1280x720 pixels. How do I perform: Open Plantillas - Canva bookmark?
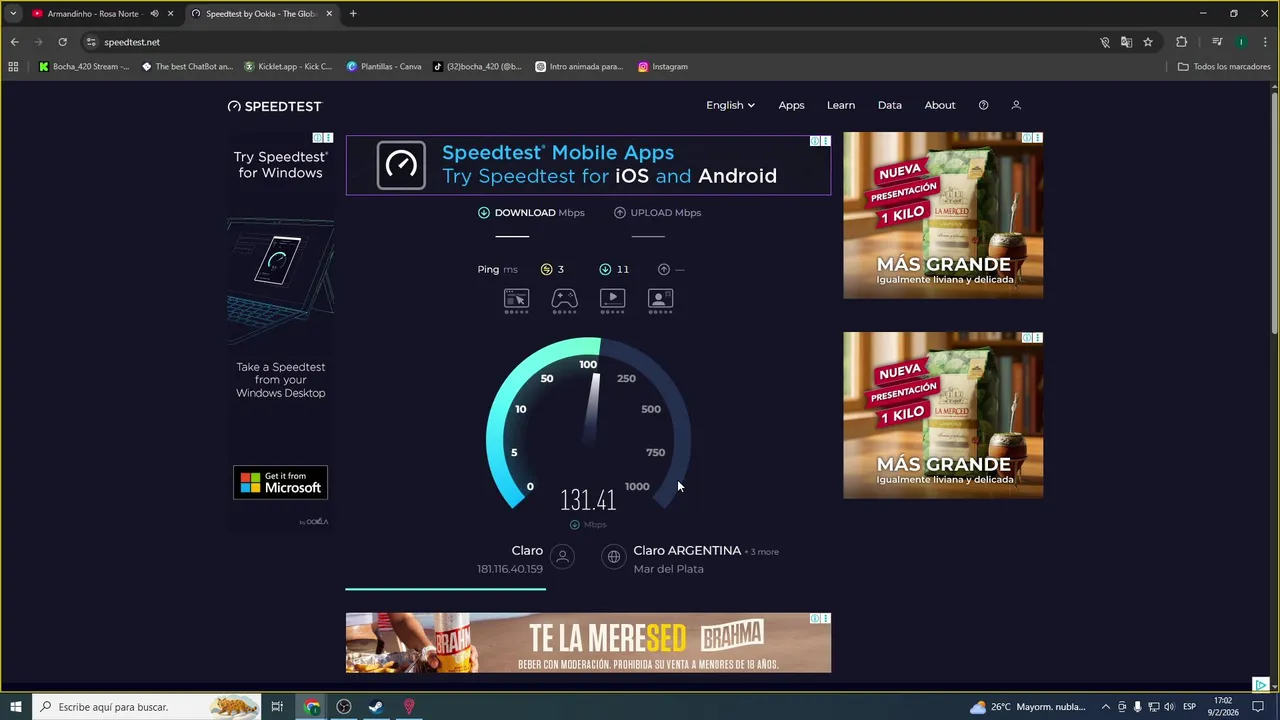tap(384, 67)
